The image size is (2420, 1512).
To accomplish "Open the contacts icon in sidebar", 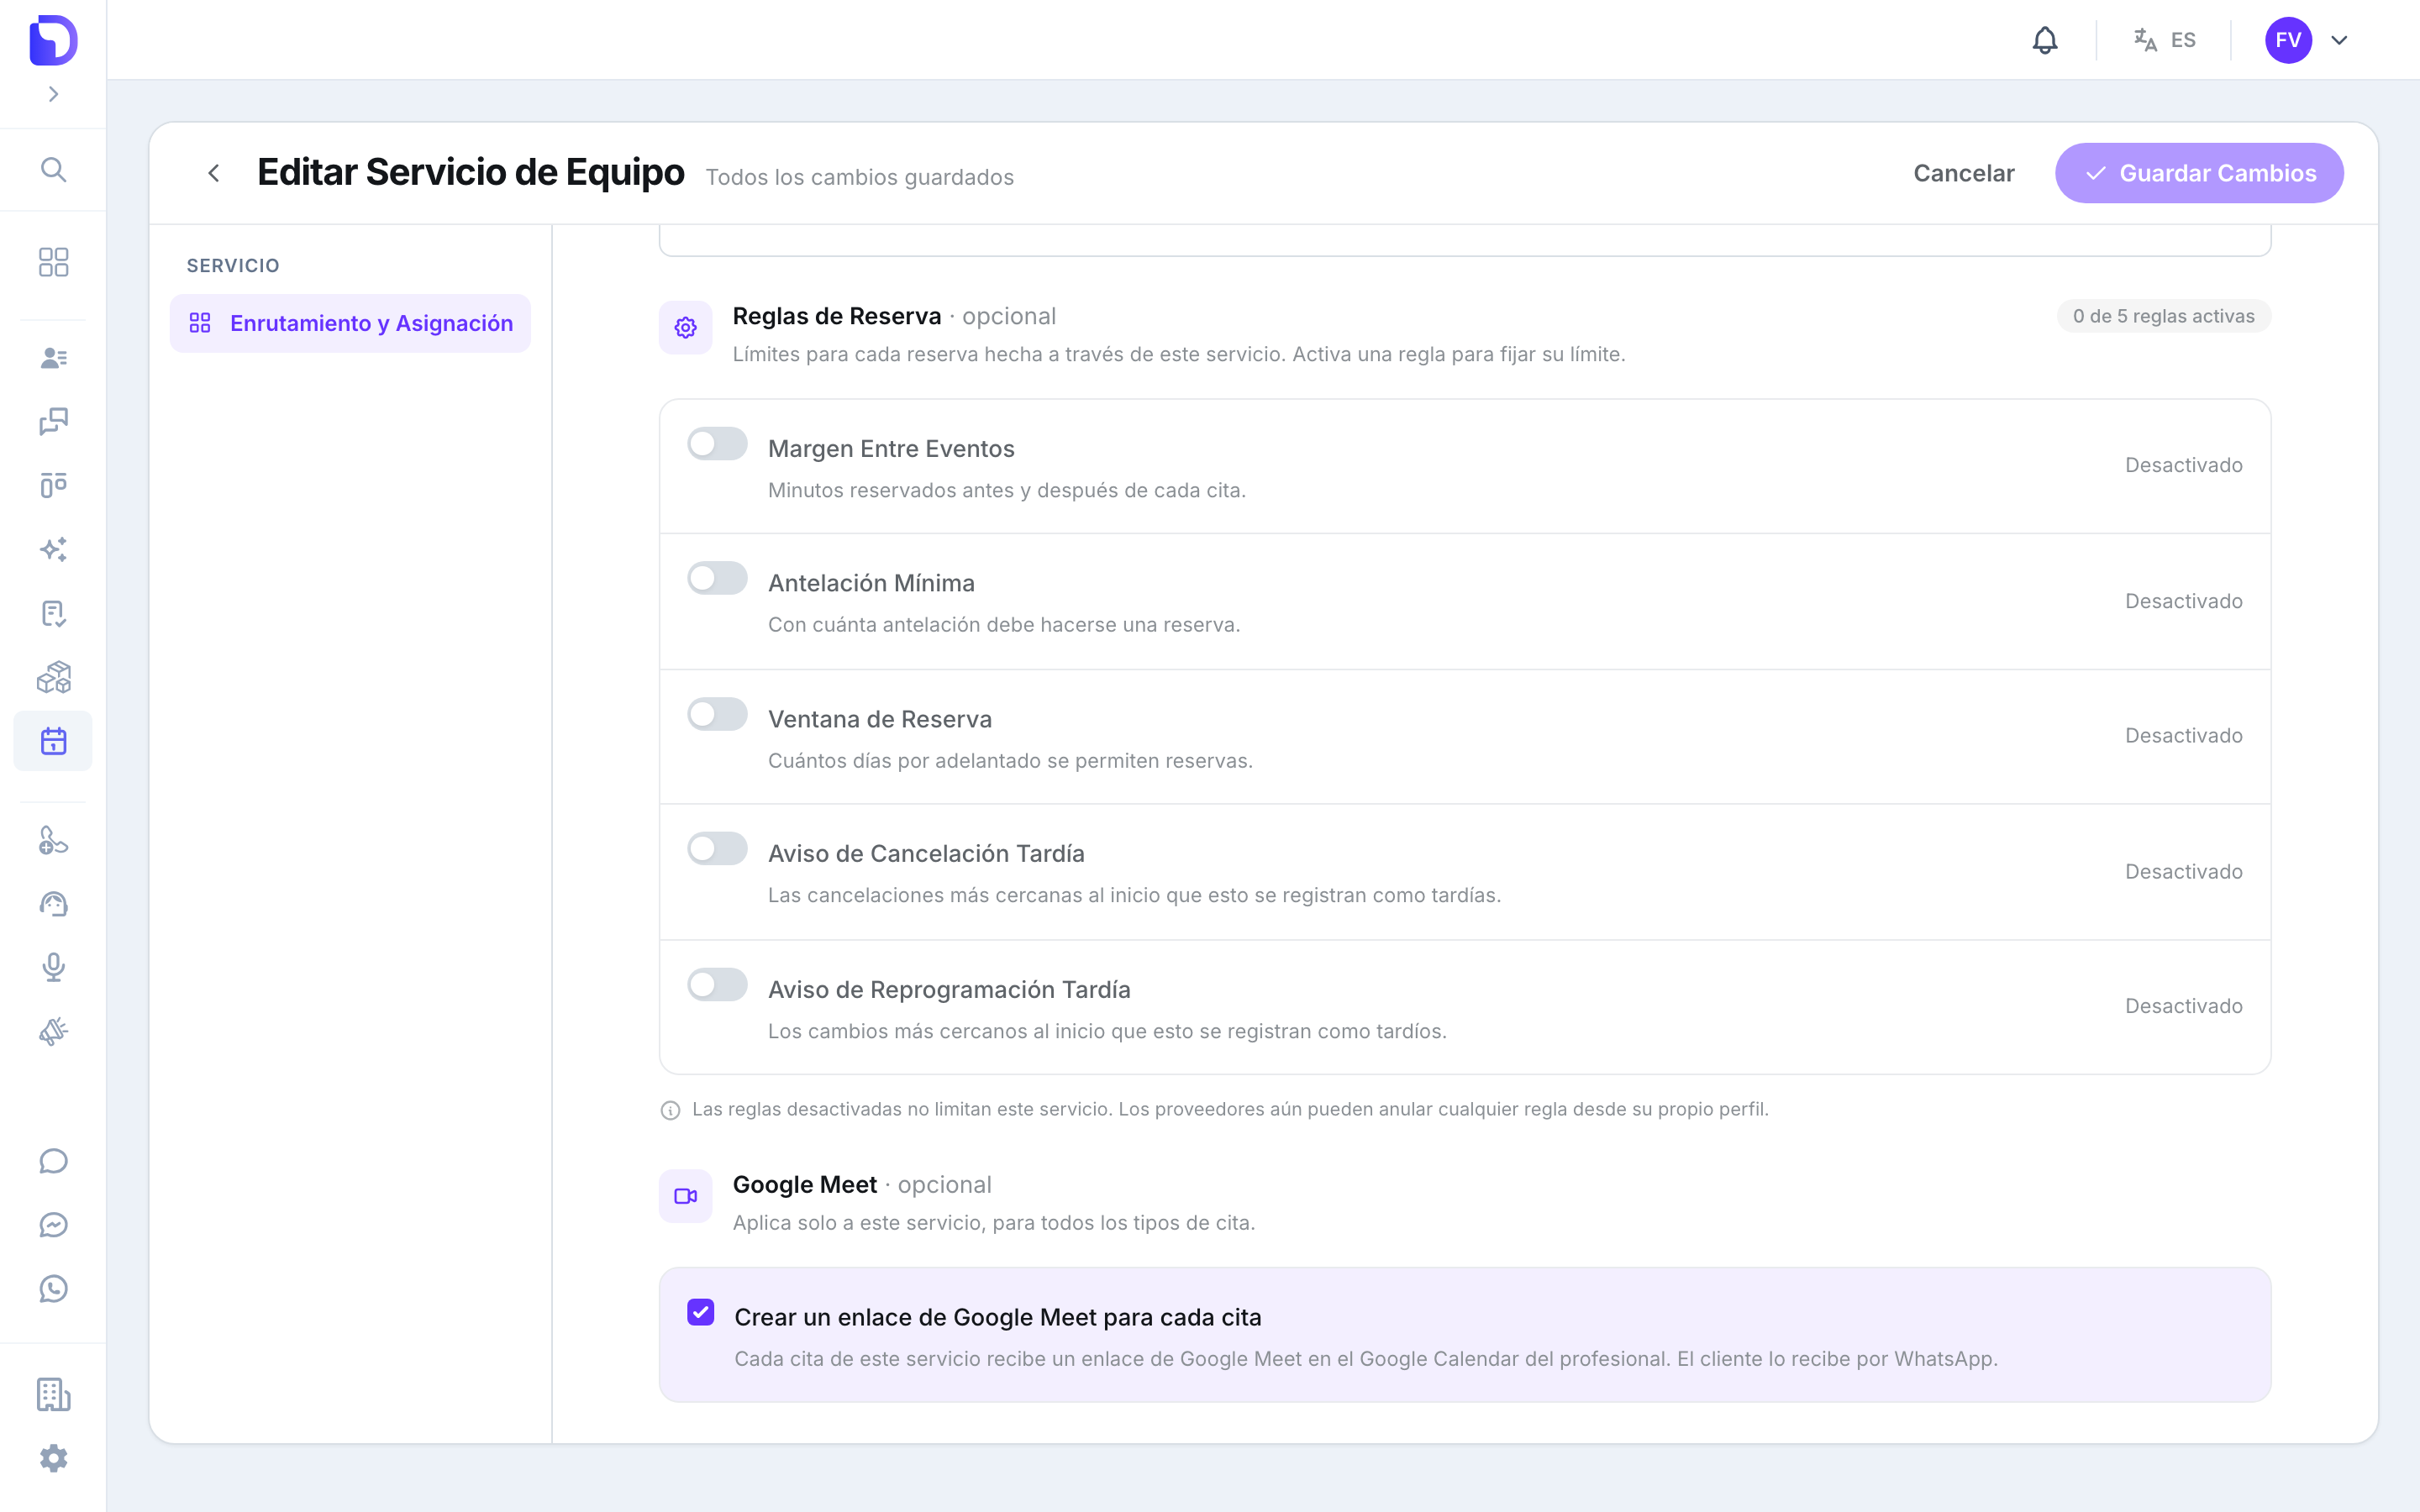I will point(53,358).
